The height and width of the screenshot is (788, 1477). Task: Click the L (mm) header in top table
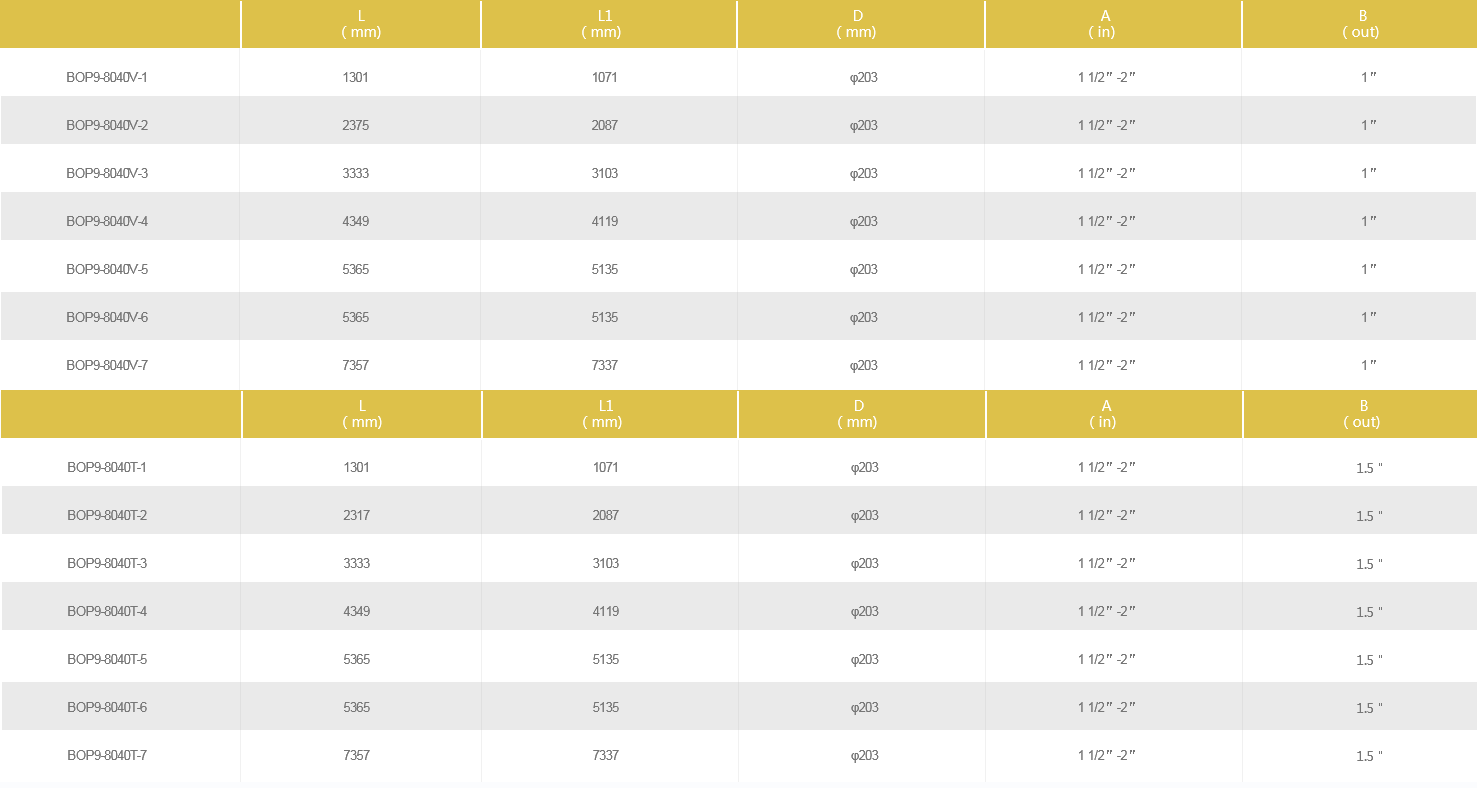tap(361, 24)
